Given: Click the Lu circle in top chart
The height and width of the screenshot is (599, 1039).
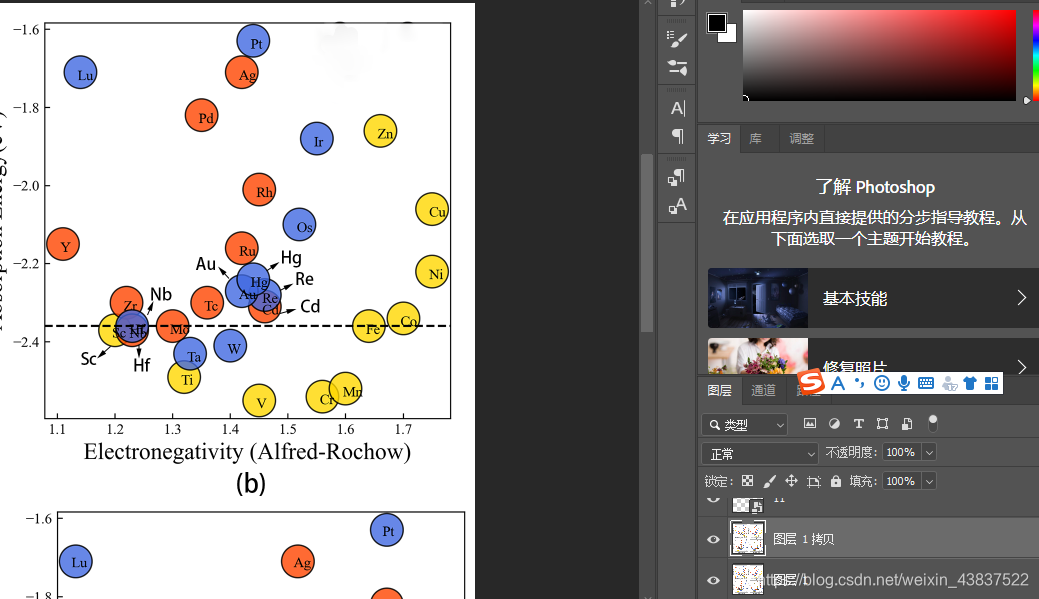Looking at the screenshot, I should pos(80,72).
